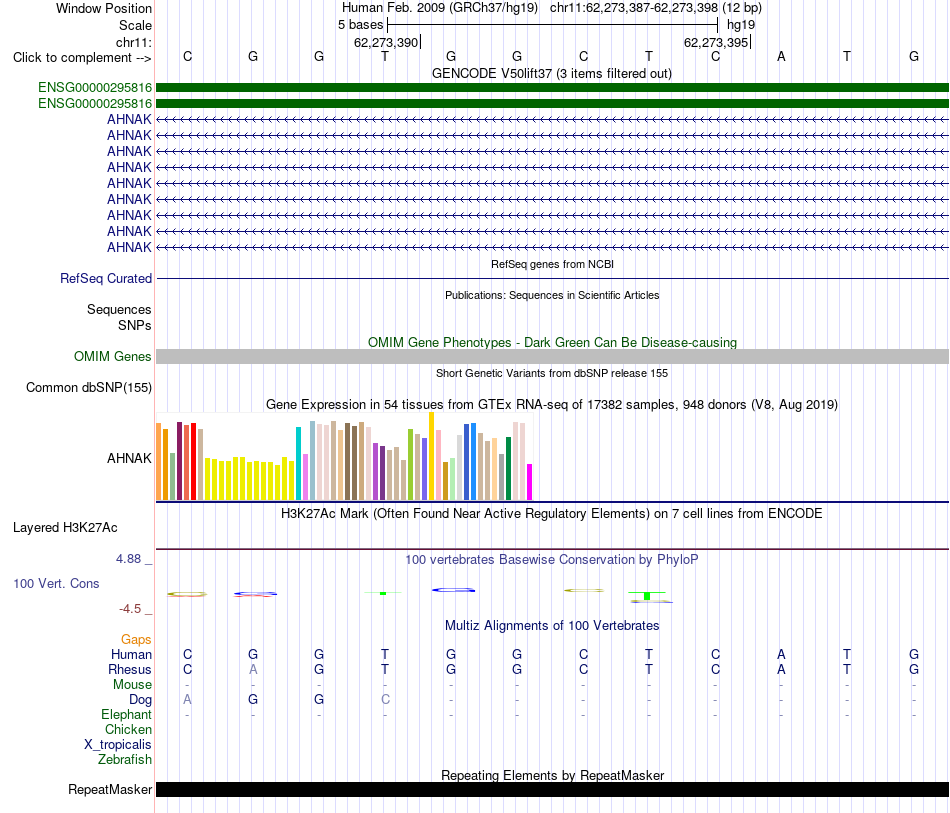Click the 'Click to complement -->' label

coord(82,58)
